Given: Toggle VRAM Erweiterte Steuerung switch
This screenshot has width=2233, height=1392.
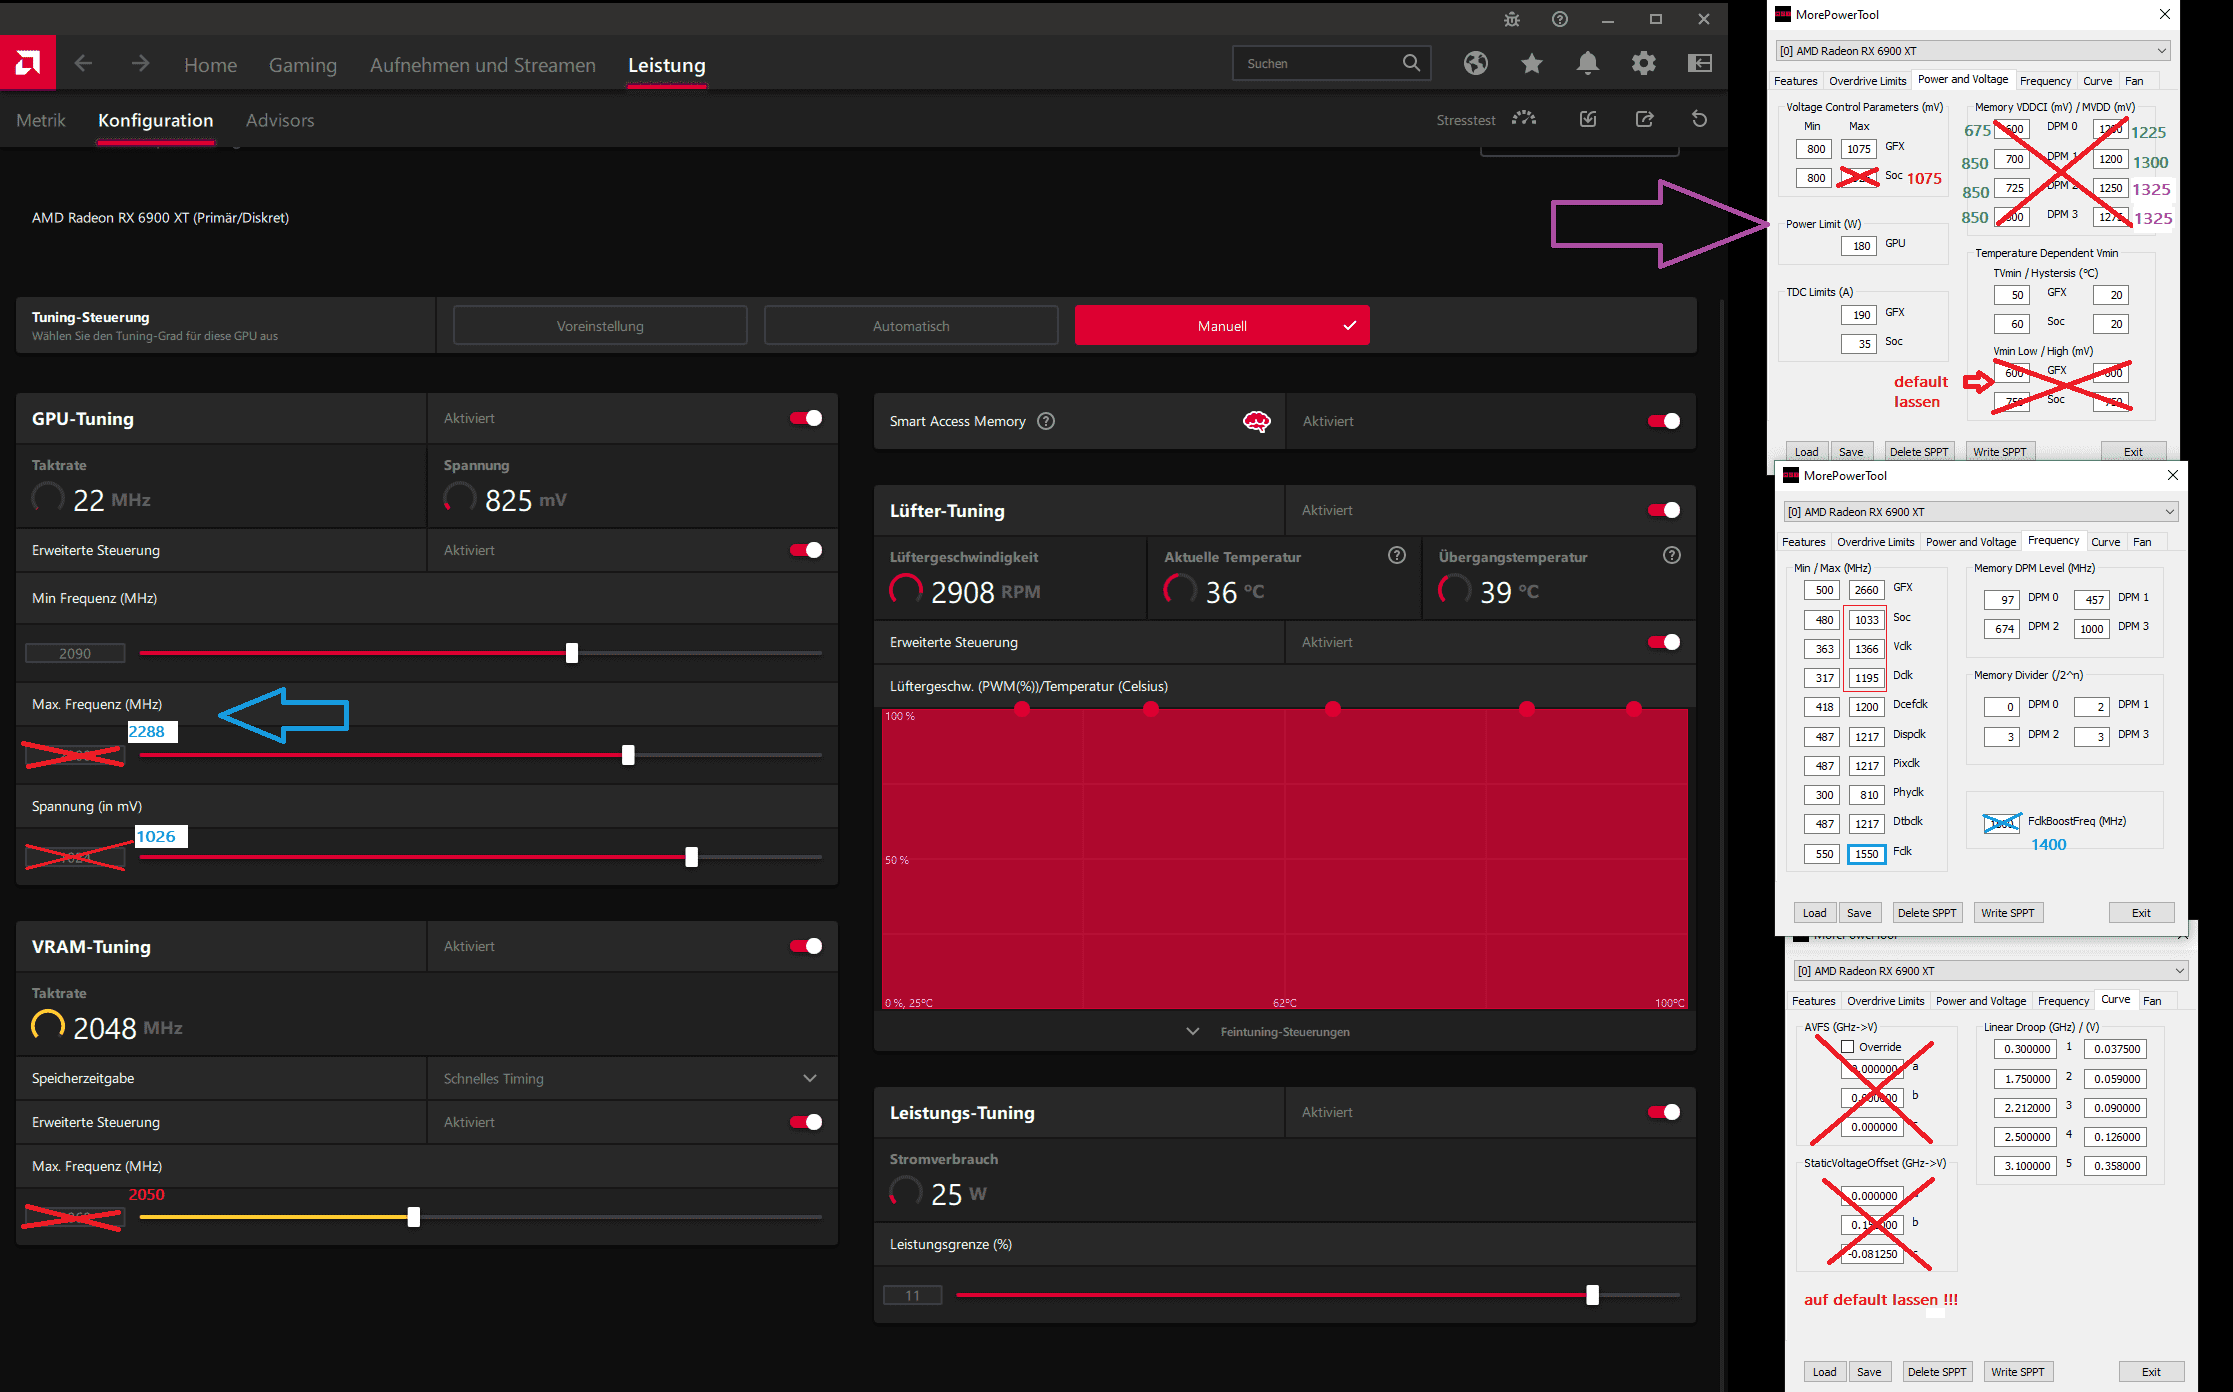Looking at the screenshot, I should coord(806,1122).
